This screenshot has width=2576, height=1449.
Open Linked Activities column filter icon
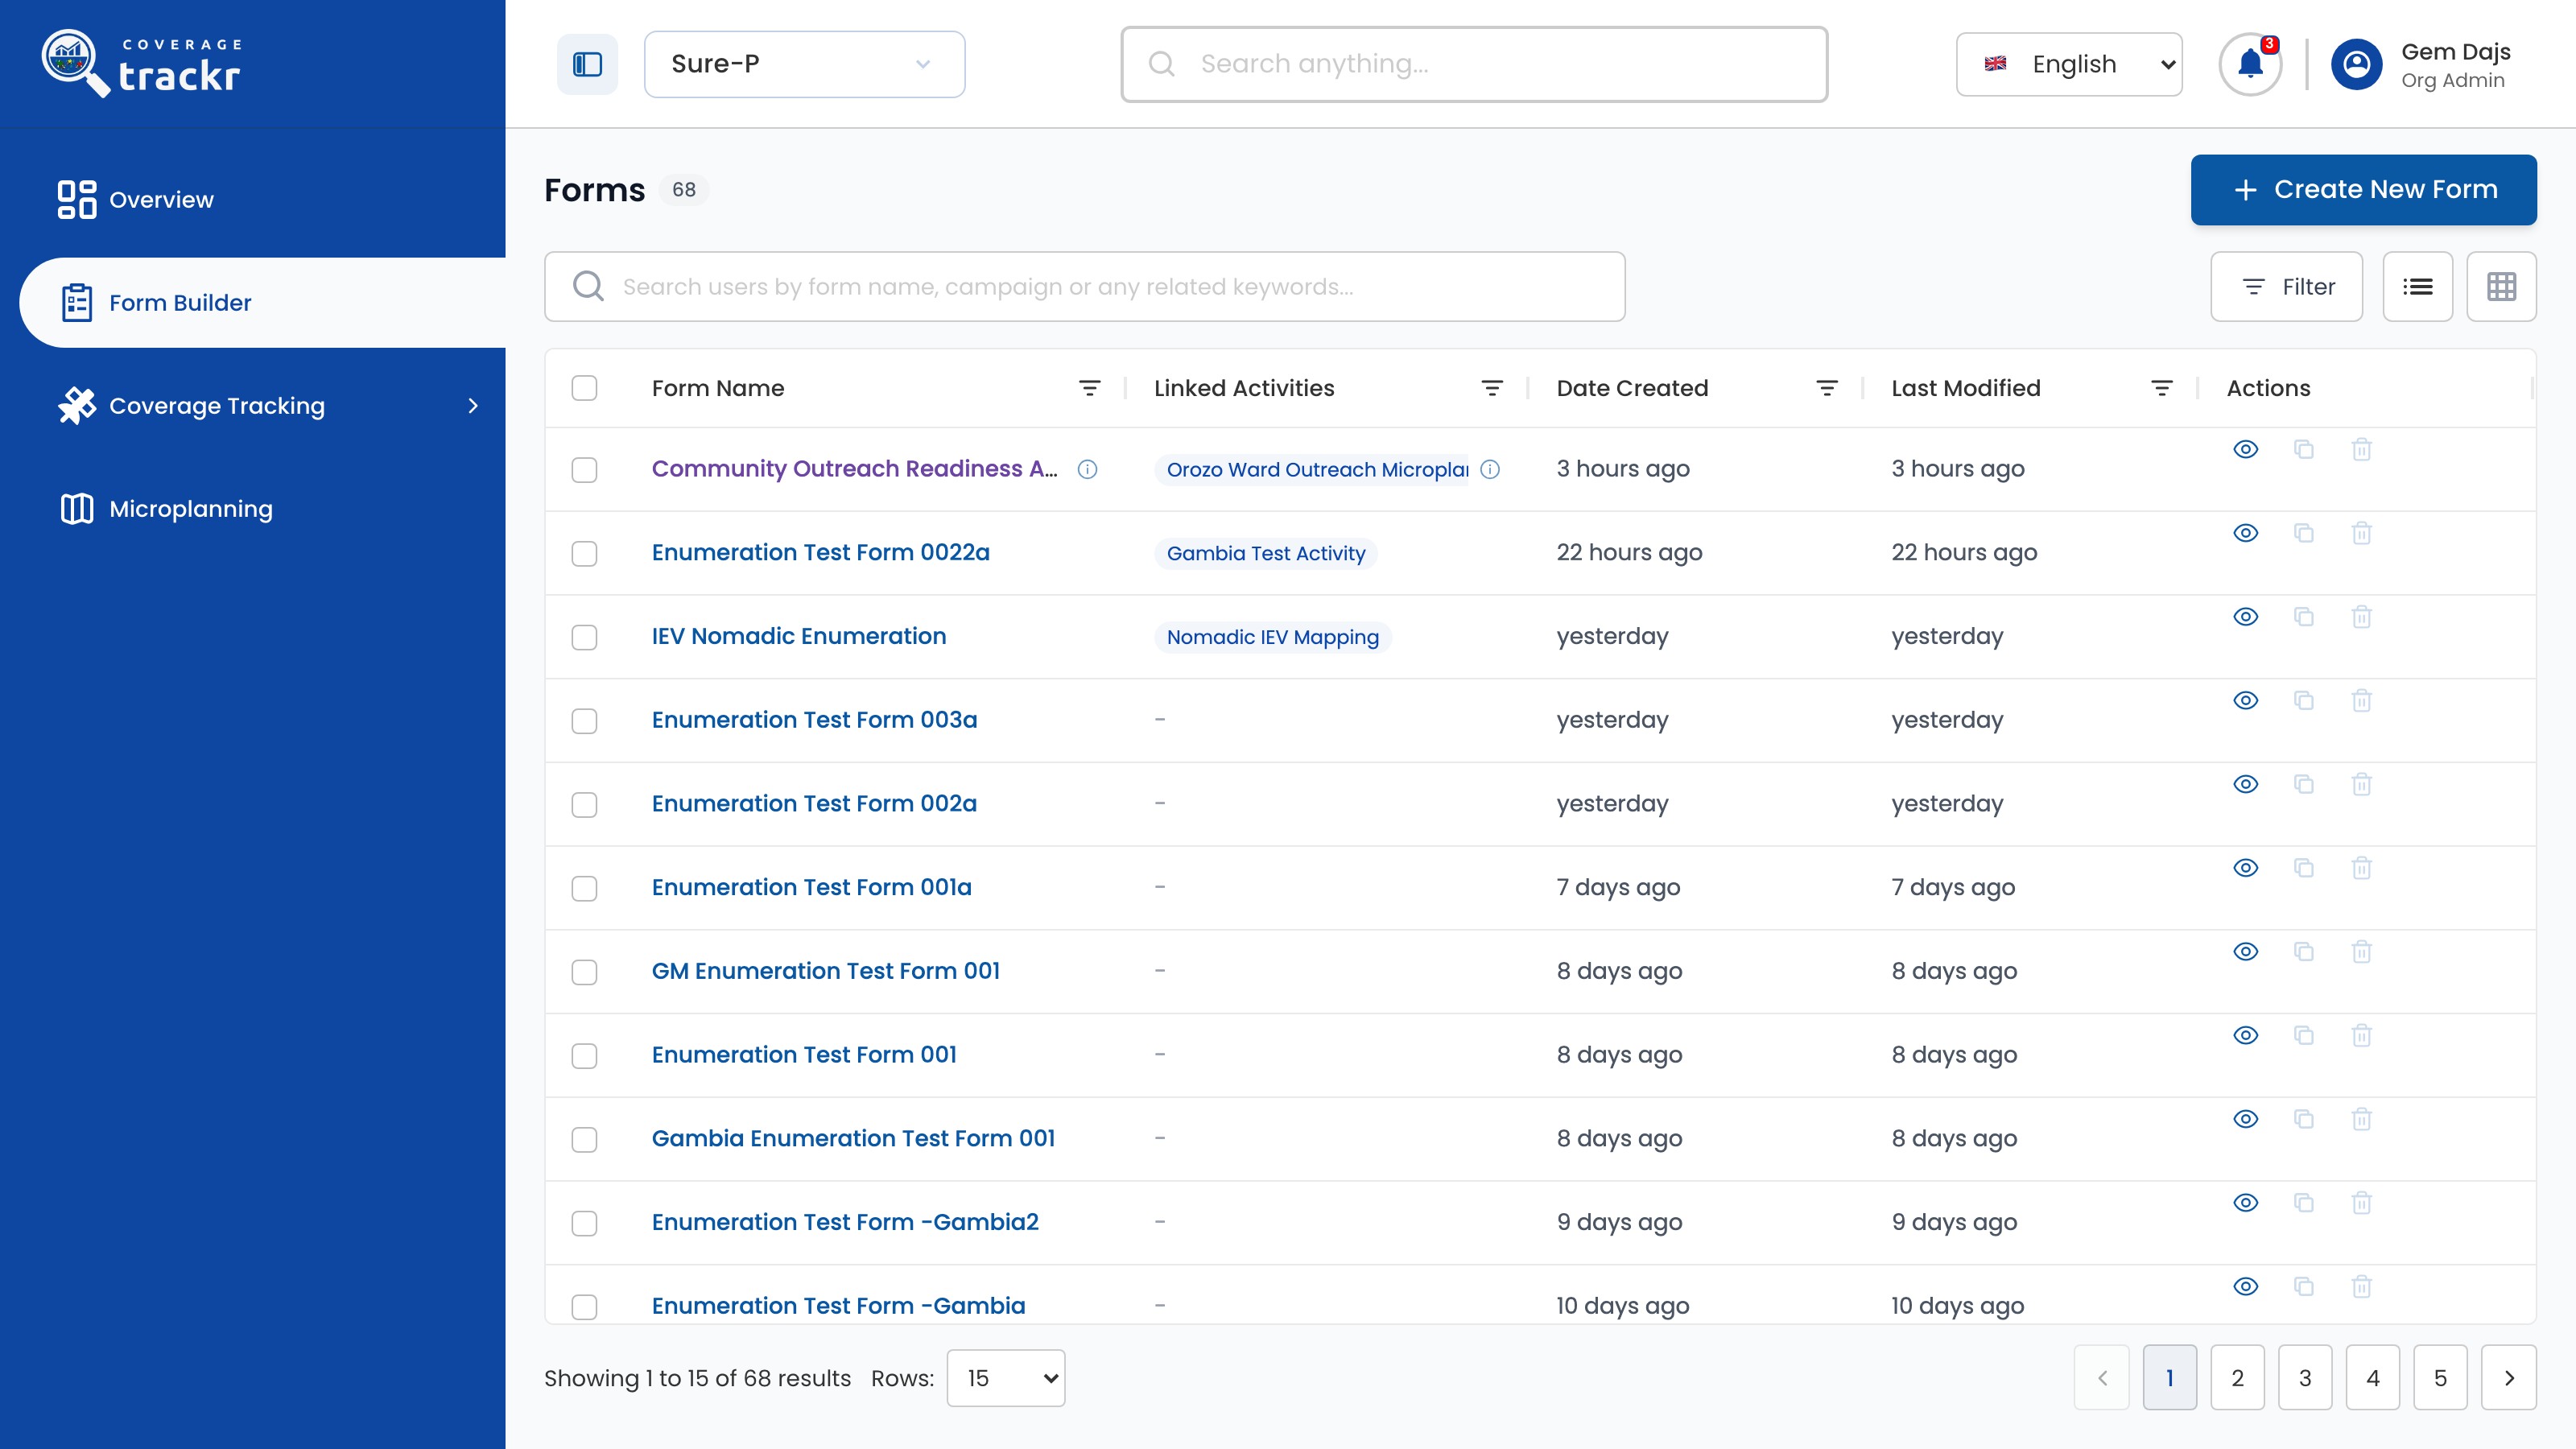point(1492,388)
